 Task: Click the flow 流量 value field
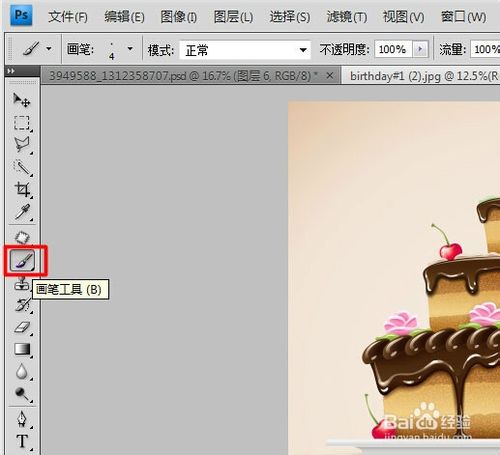(x=485, y=49)
